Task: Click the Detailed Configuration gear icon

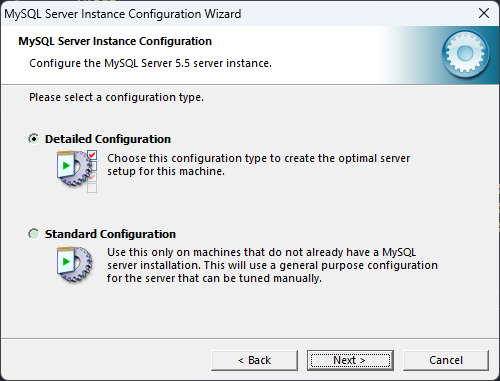Action: (74, 169)
